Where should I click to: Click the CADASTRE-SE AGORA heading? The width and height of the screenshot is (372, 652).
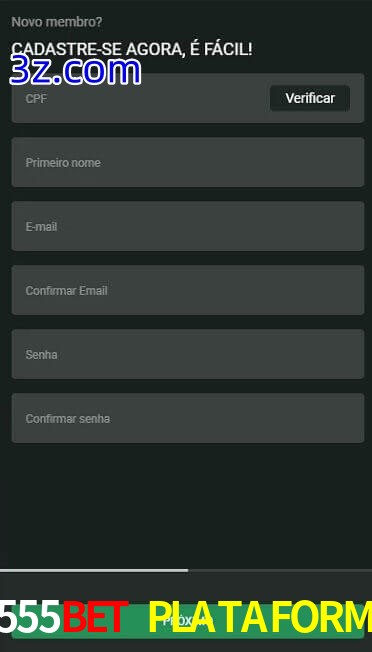[x=132, y=49]
